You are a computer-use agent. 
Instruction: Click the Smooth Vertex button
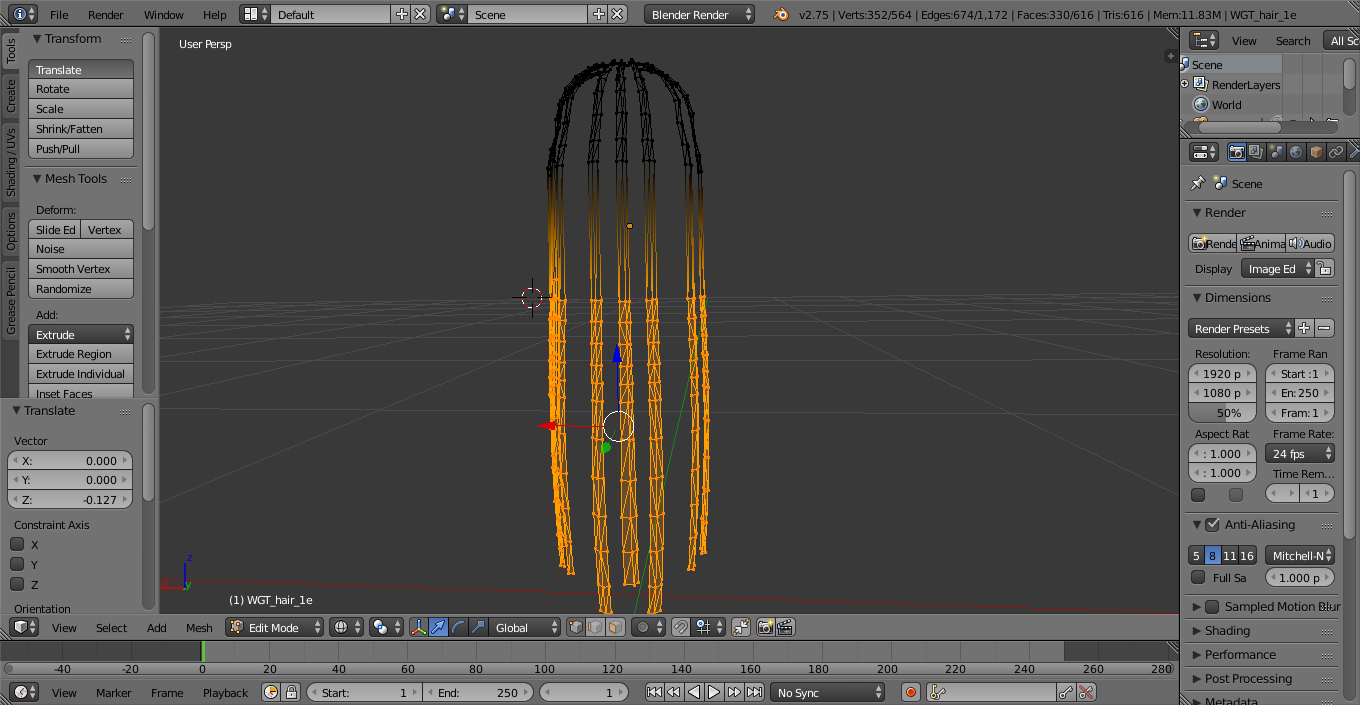(x=80, y=269)
